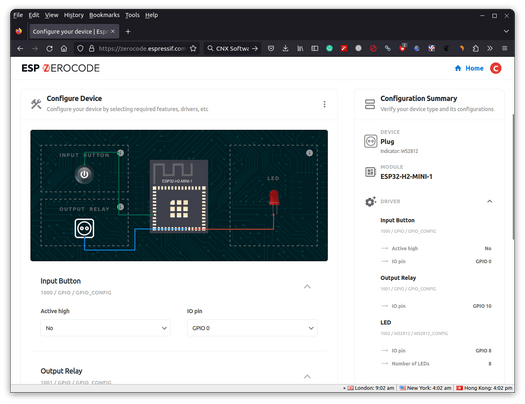Open the Bookmarks menu
Screen dimensions: 525x404
coord(104,15)
